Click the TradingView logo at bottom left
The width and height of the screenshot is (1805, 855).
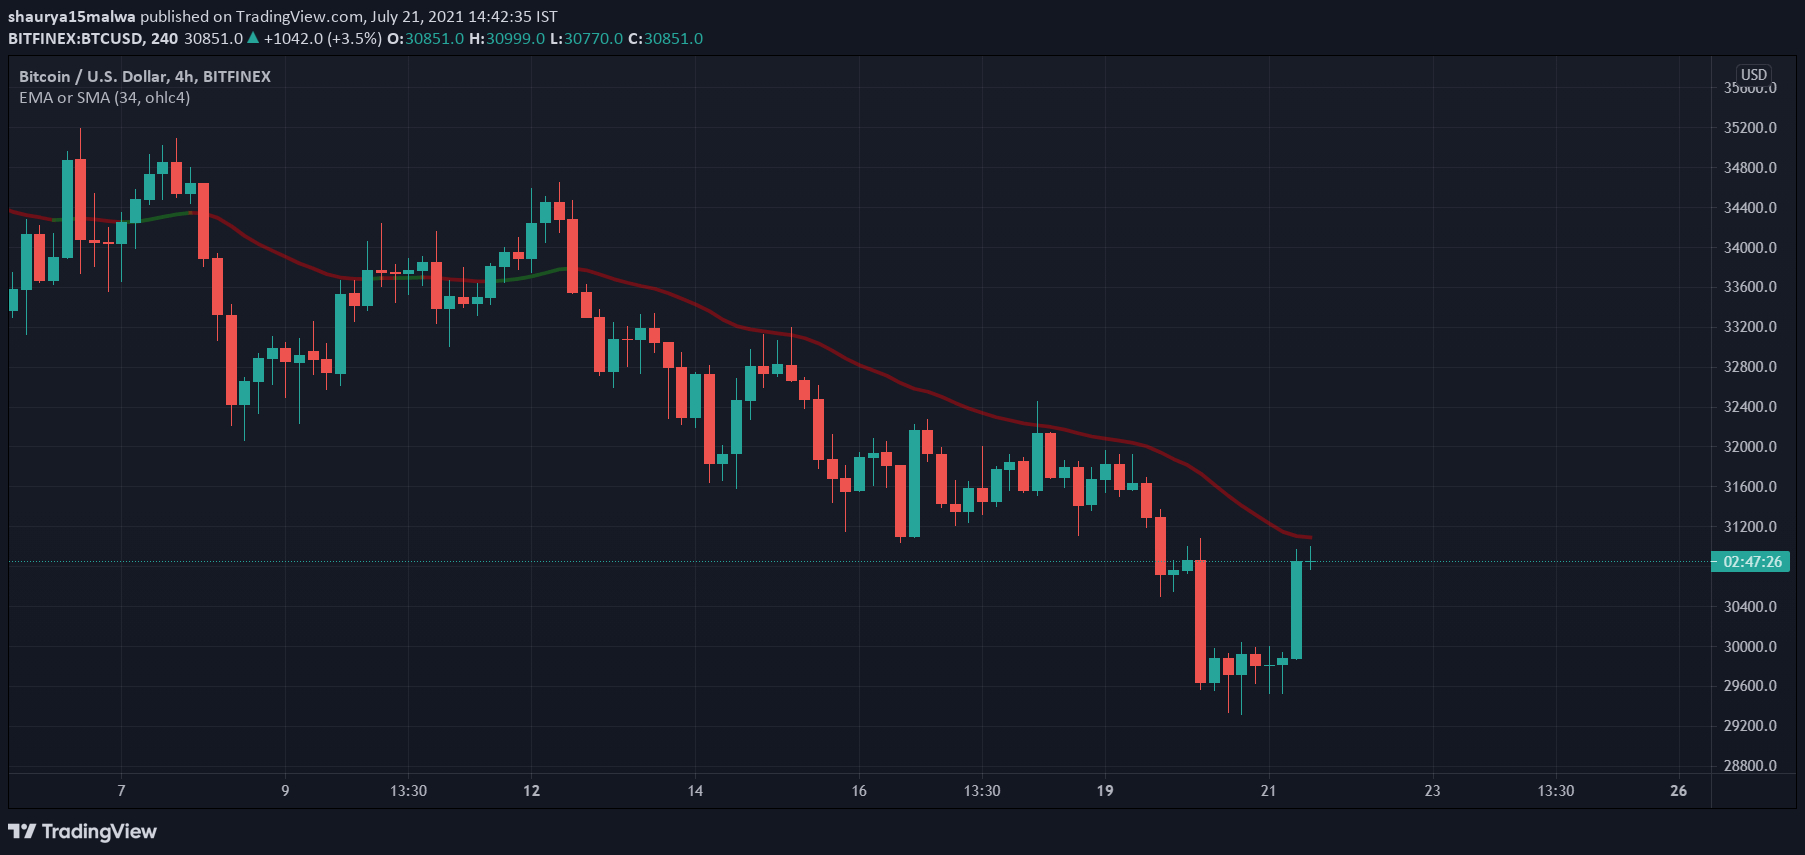coord(82,831)
